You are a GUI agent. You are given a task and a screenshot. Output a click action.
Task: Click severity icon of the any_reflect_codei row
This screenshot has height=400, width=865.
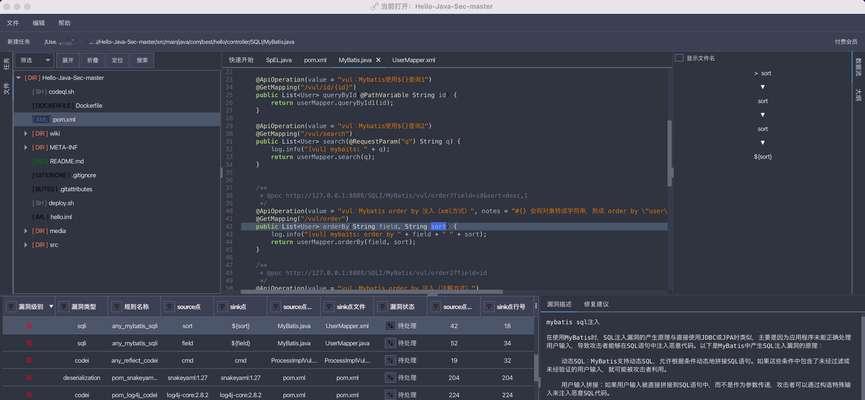(x=29, y=360)
